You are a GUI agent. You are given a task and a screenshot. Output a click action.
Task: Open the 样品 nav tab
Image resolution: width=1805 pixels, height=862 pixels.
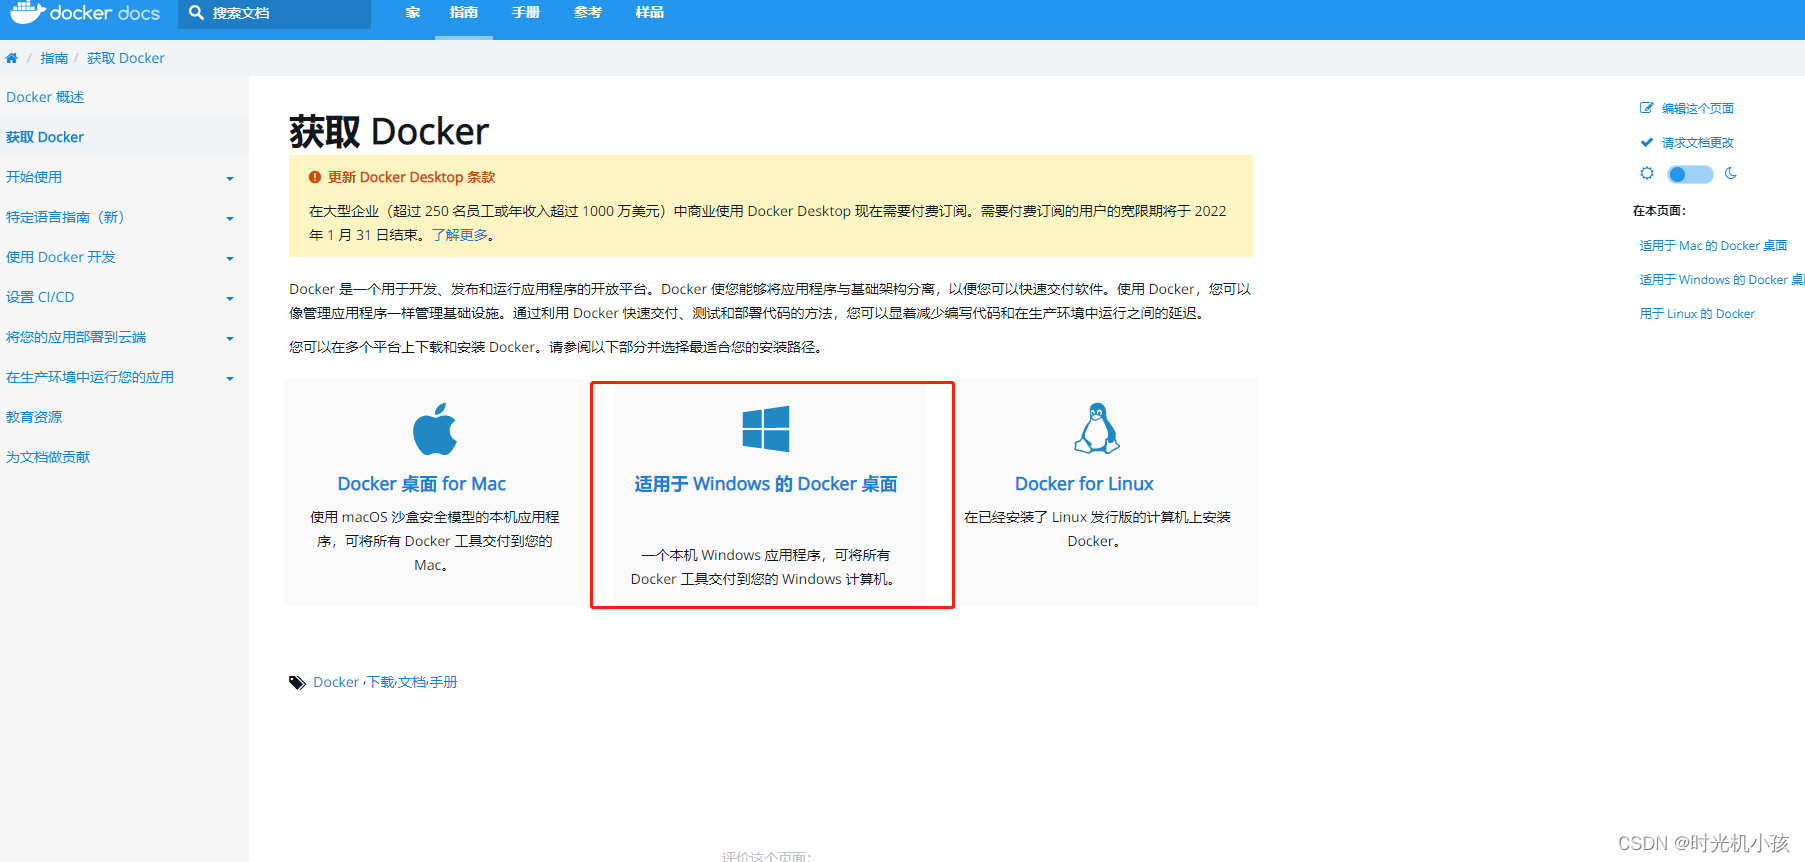650,13
